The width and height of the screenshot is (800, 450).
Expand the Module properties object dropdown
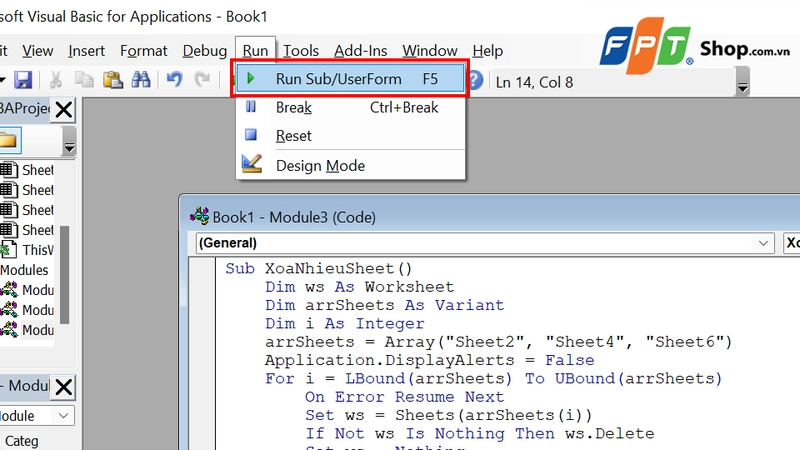tap(63, 416)
